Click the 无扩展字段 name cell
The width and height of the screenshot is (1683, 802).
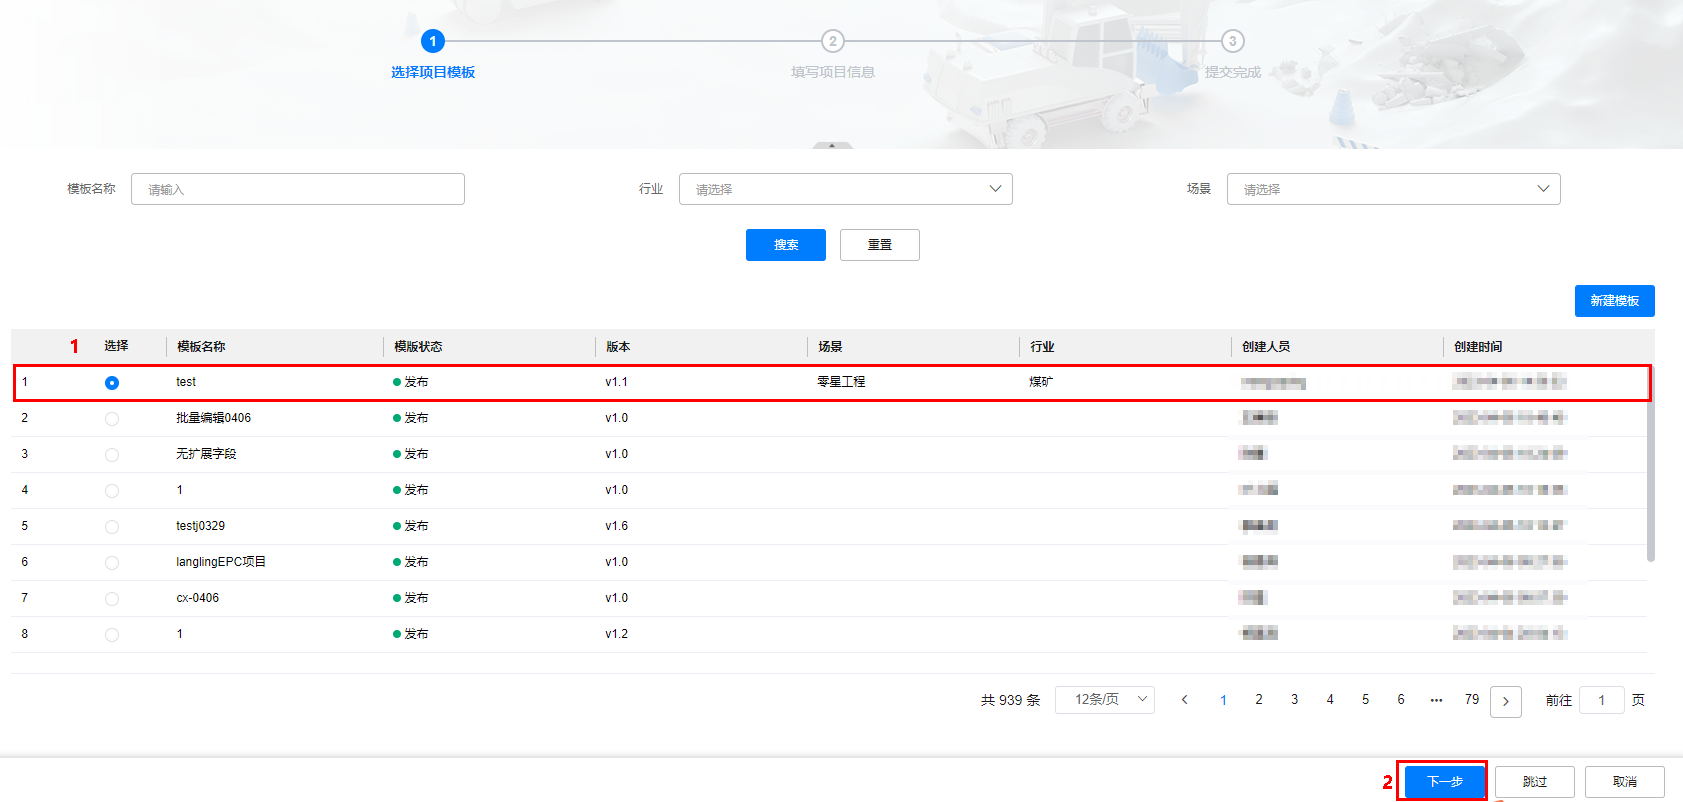[206, 454]
